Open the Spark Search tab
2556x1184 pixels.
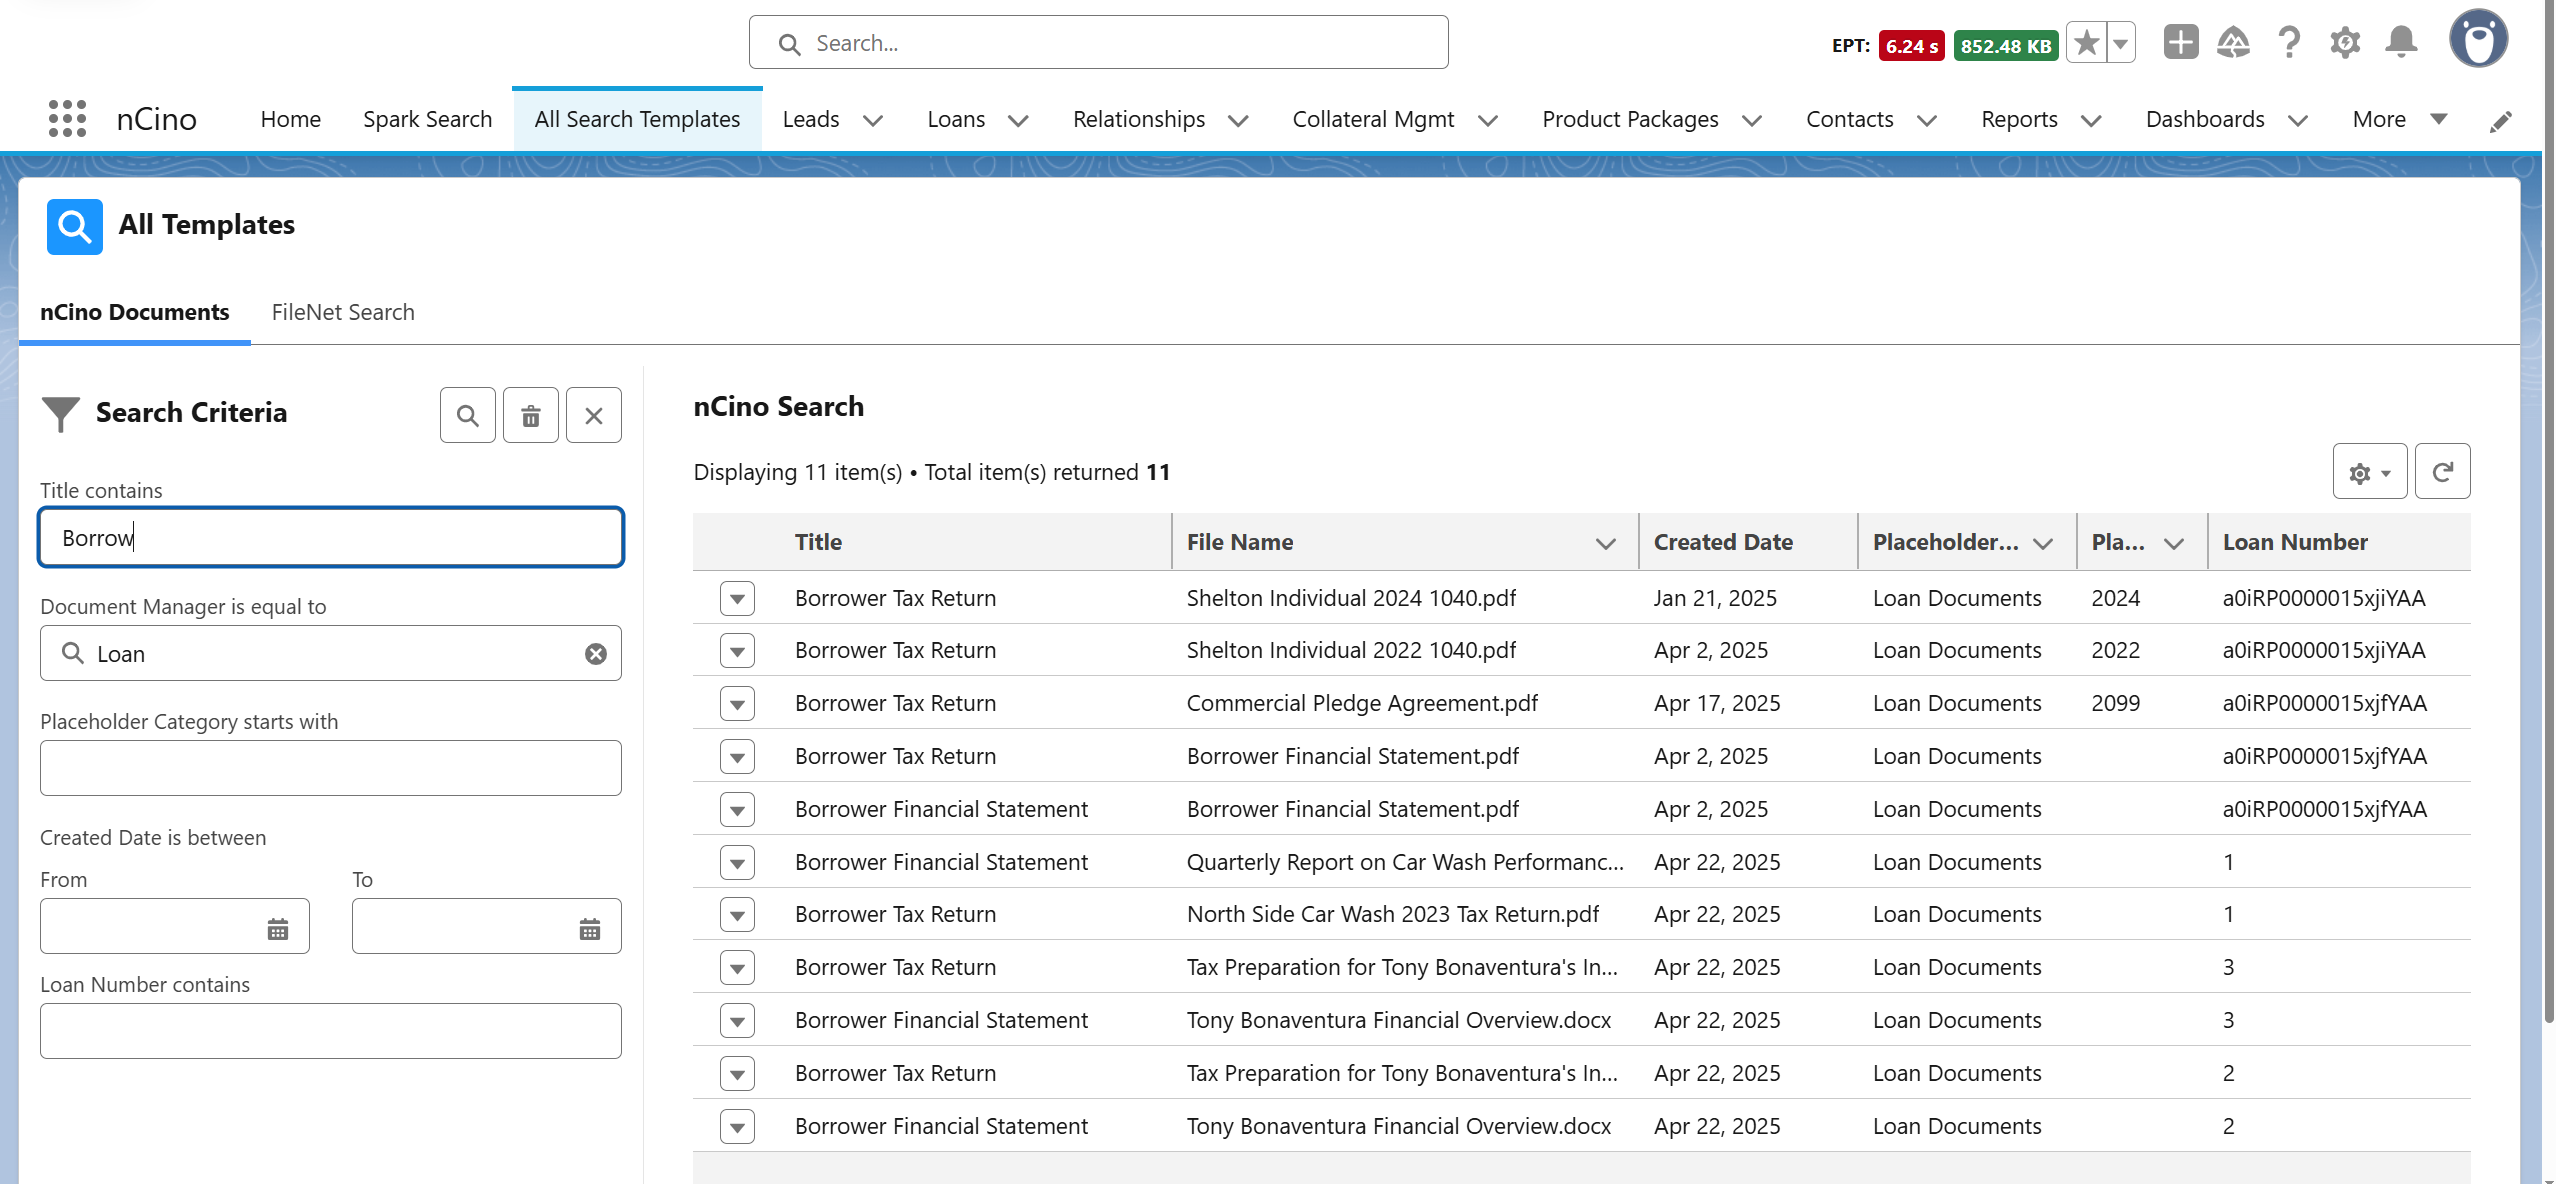click(427, 120)
